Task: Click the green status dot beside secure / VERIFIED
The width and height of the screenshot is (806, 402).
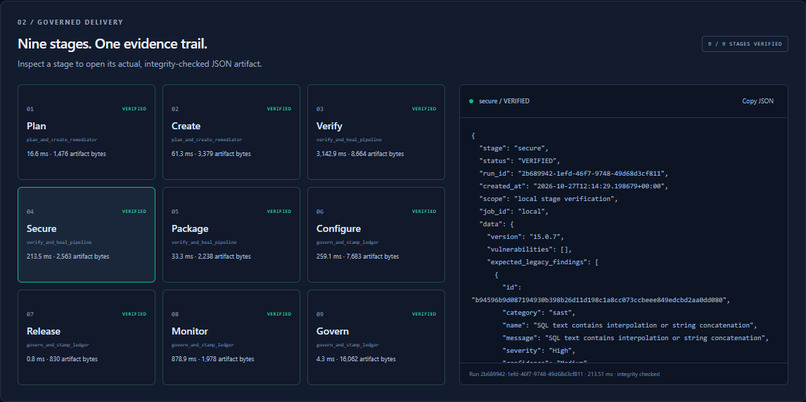Action: tap(471, 101)
